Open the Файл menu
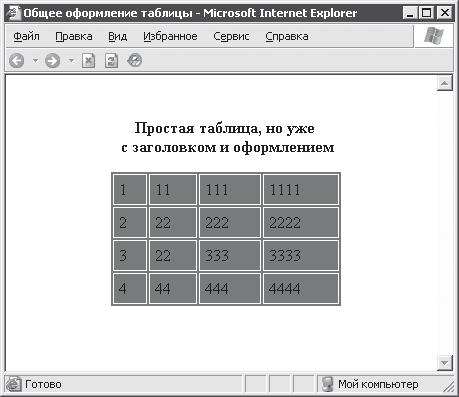This screenshot has height=397, width=459. click(x=26, y=36)
